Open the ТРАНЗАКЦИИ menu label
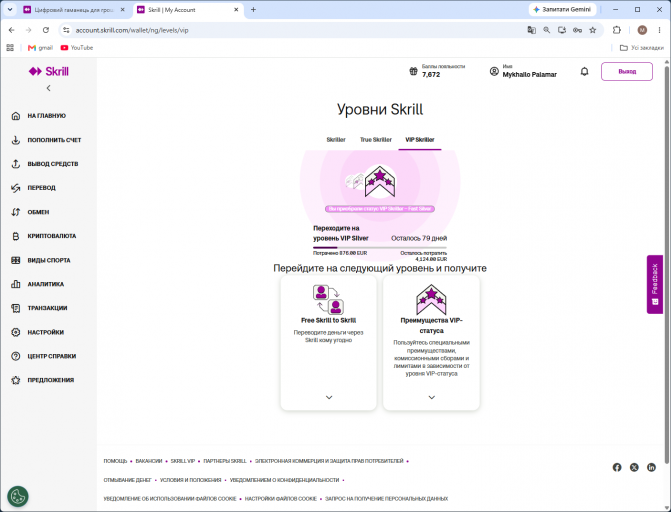Image resolution: width=671 pixels, height=512 pixels. (x=48, y=308)
